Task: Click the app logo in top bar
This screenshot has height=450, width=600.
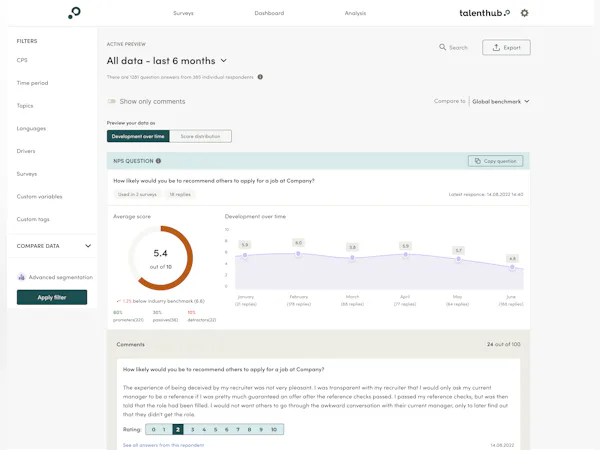Action: (x=74, y=13)
